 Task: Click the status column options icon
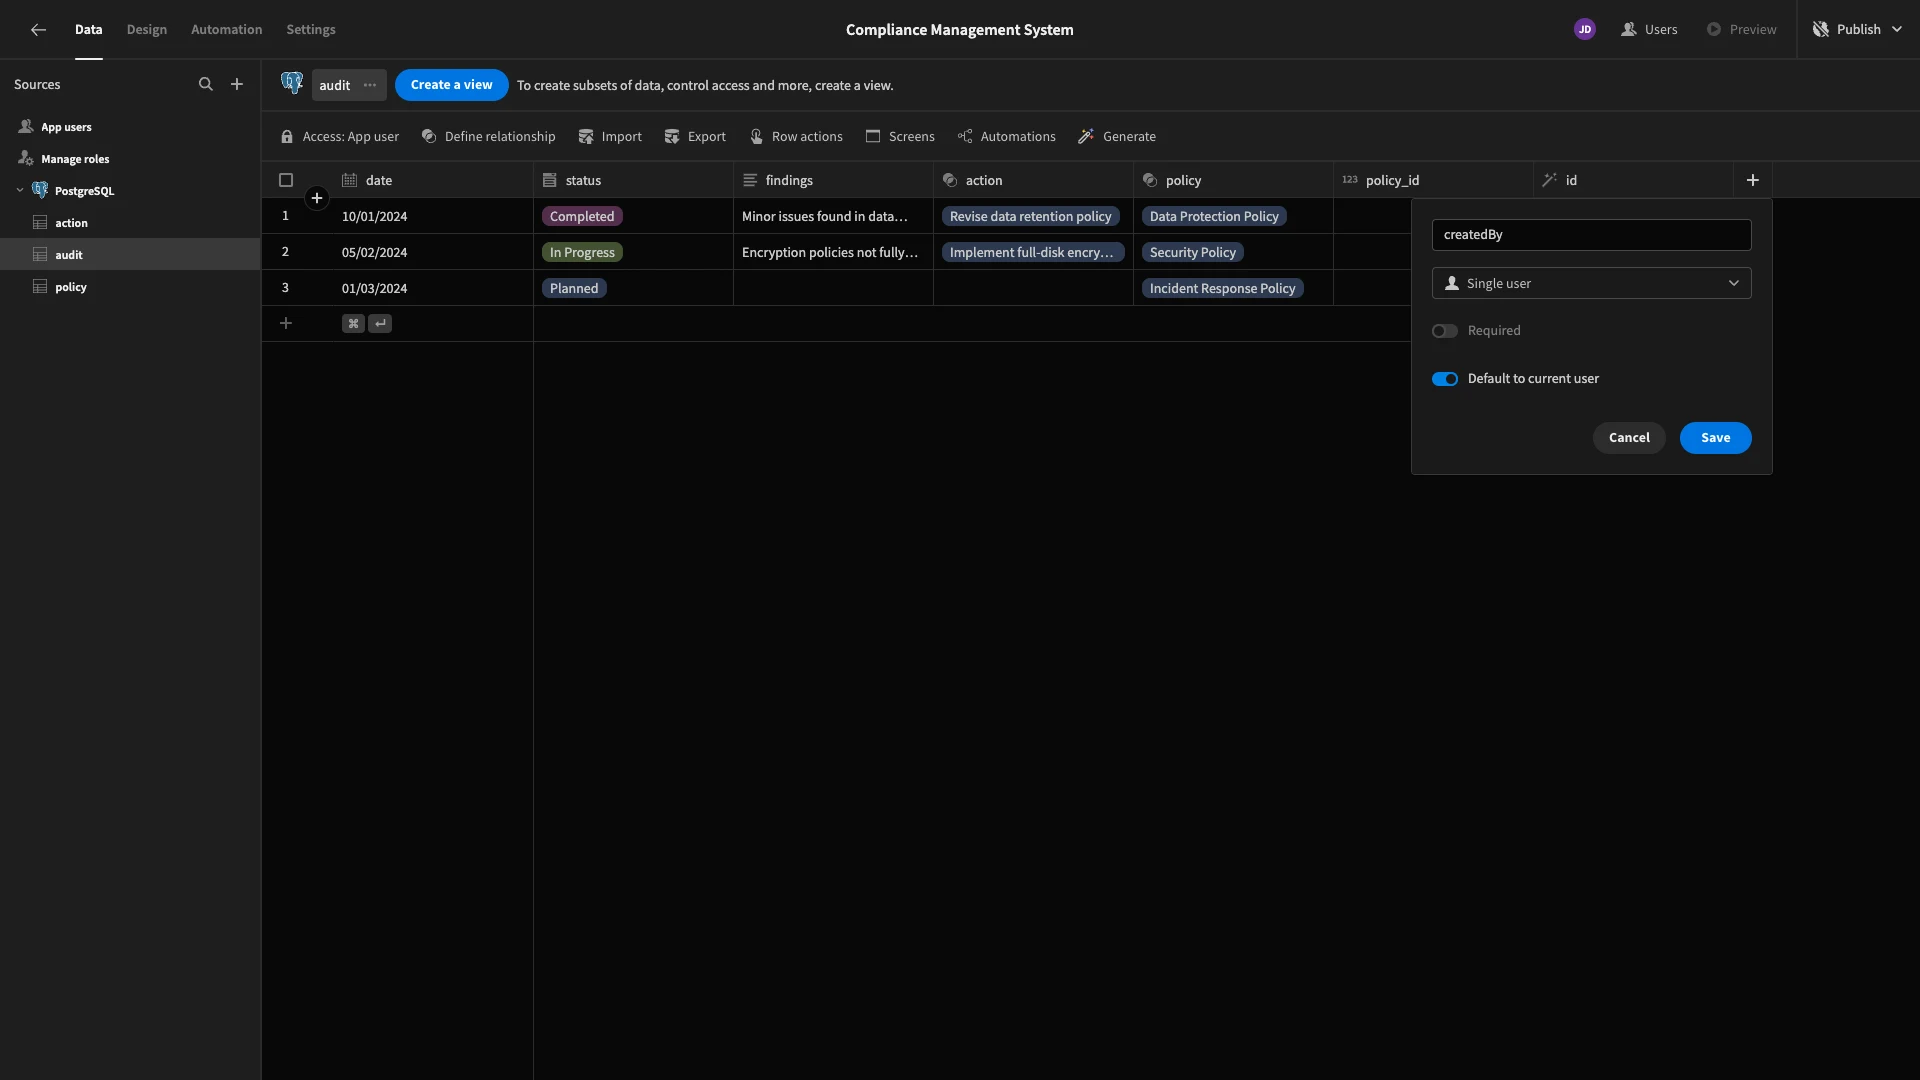549,180
